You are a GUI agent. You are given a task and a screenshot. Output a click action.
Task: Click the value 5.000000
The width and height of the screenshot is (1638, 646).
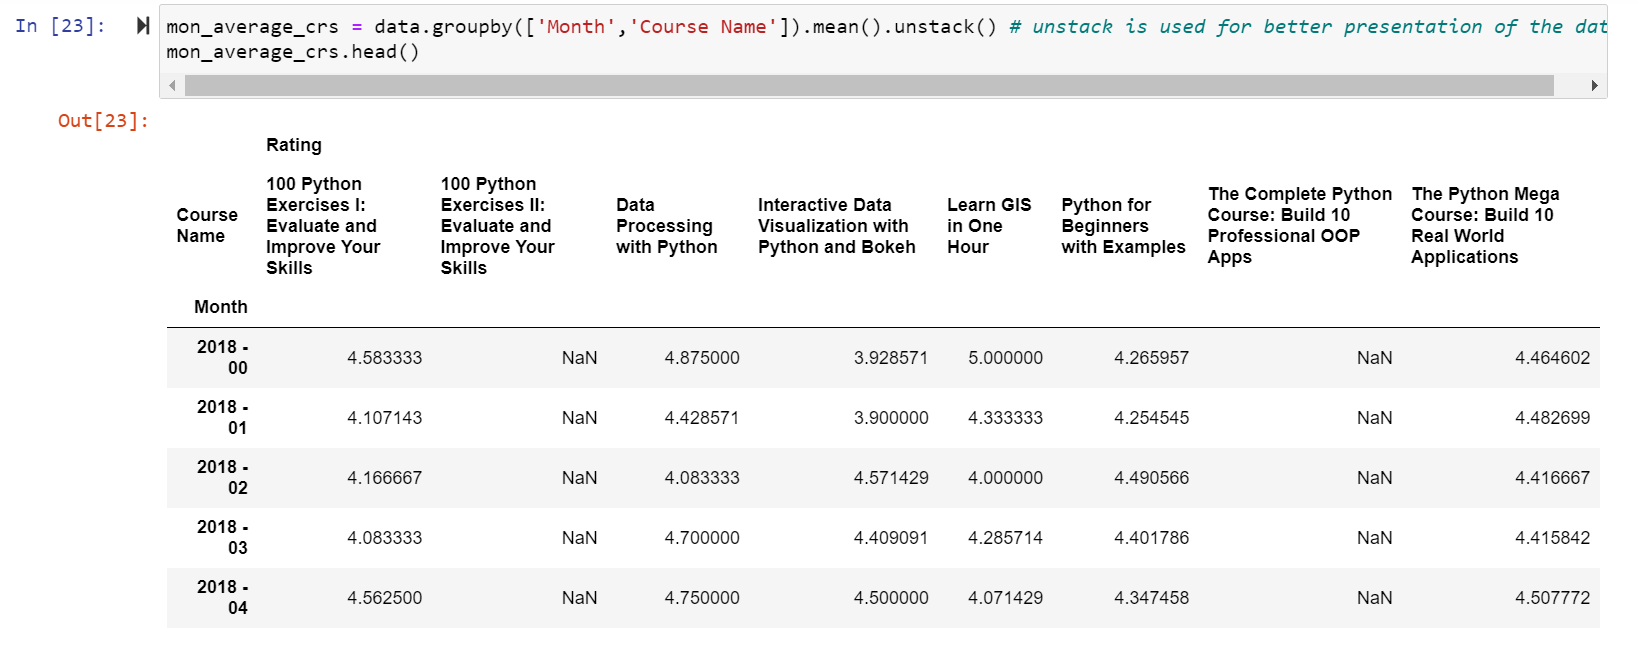pos(1005,358)
